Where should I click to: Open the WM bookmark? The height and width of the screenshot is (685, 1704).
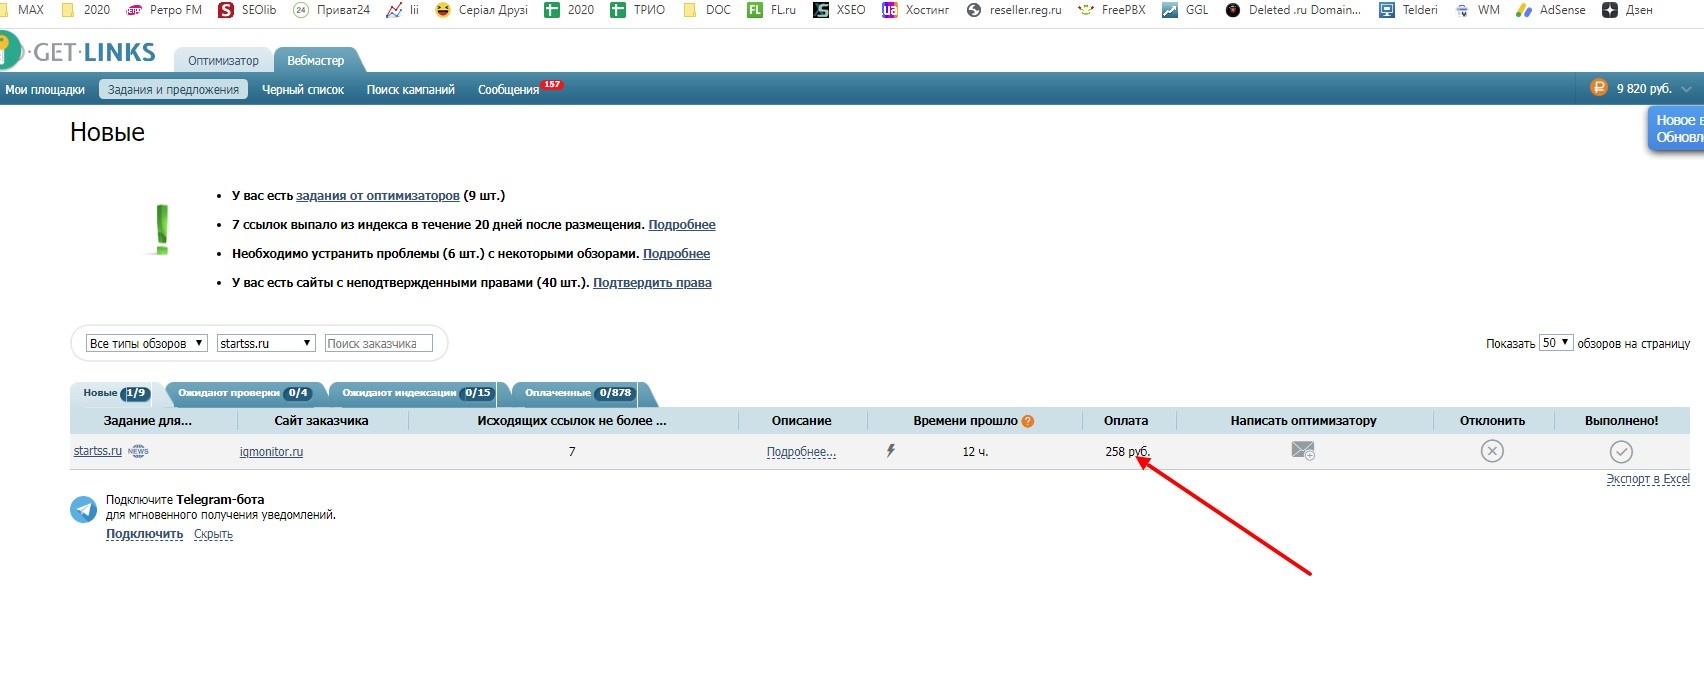(1477, 10)
